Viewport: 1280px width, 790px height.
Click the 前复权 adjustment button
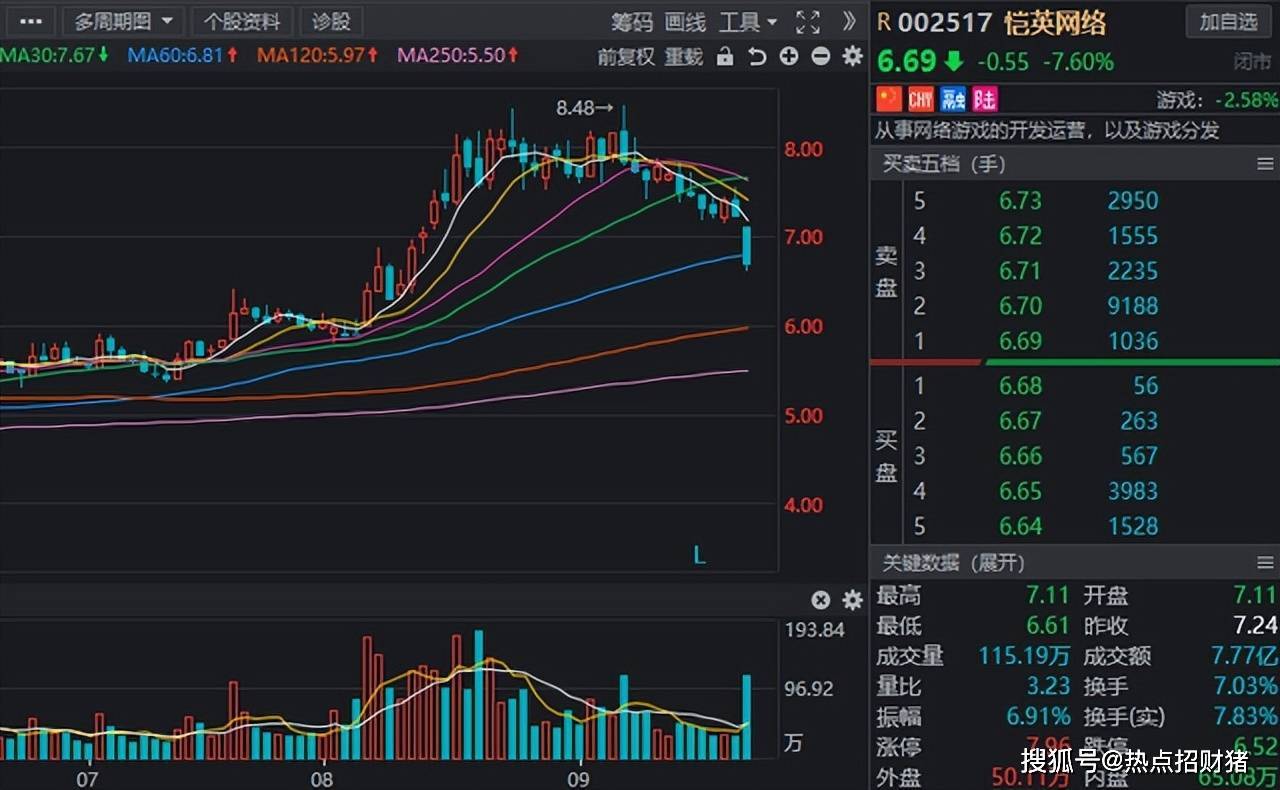(626, 57)
